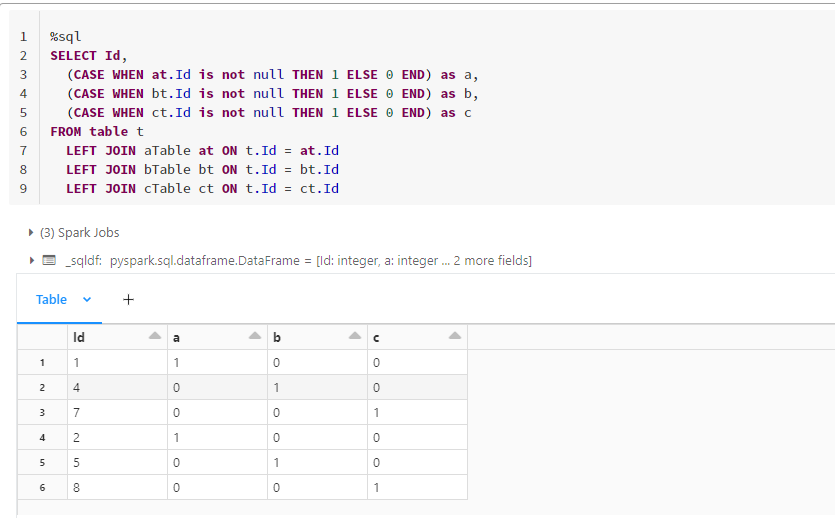This screenshot has width=835, height=518.
Task: Select the Table results tab
Action: point(51,299)
